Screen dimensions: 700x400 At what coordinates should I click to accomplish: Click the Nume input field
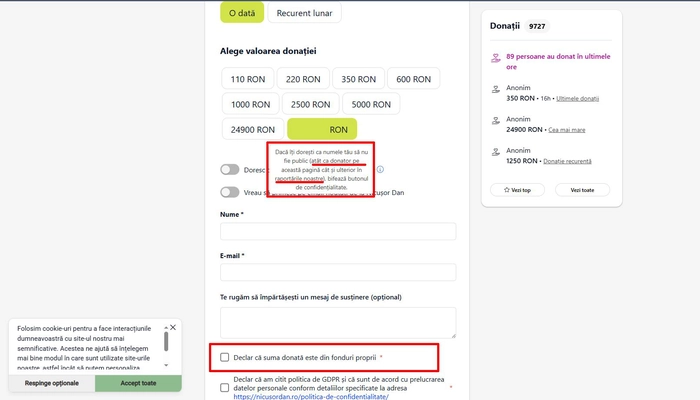click(338, 231)
